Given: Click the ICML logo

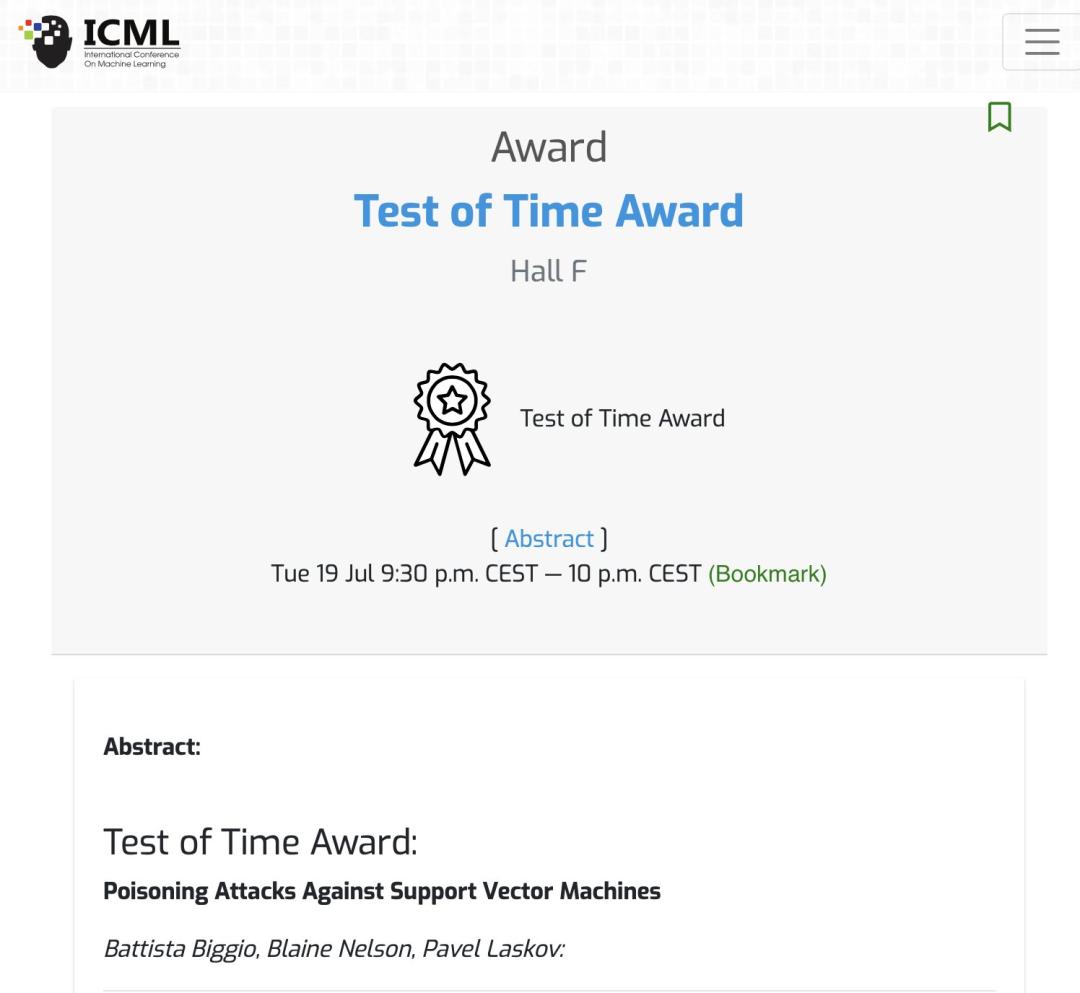Looking at the screenshot, I should click(95, 40).
